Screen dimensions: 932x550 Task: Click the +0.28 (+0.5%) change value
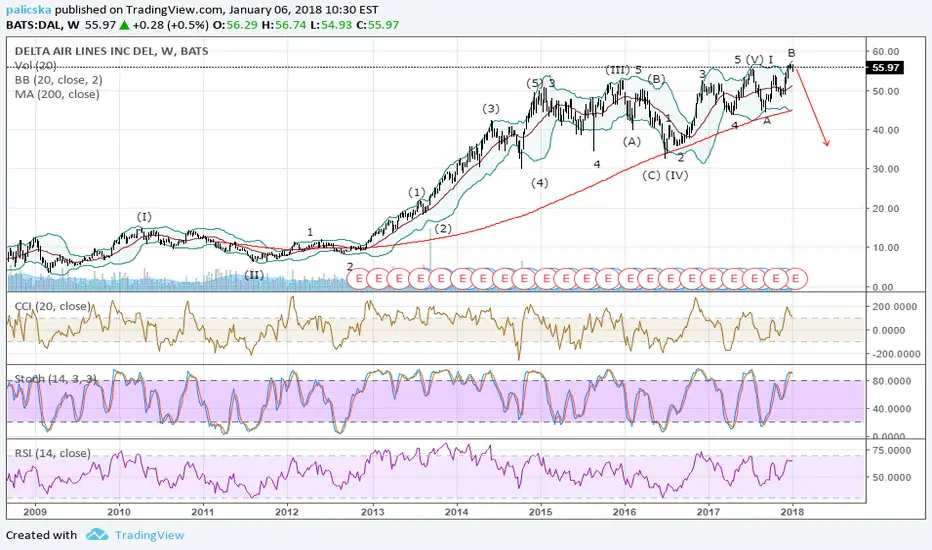170,25
